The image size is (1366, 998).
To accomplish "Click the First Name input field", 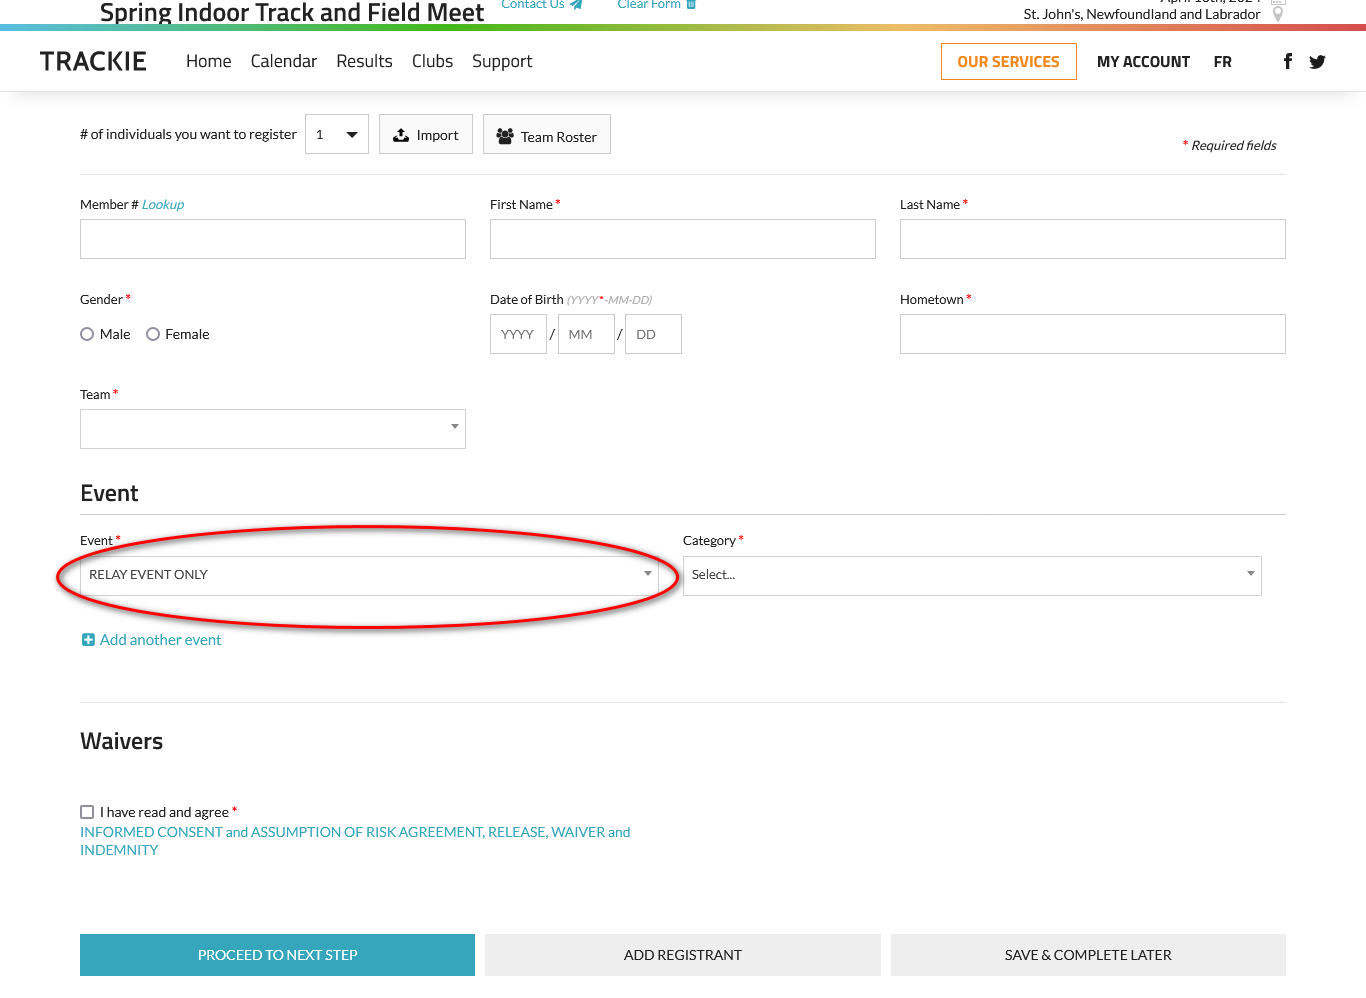I will [682, 239].
